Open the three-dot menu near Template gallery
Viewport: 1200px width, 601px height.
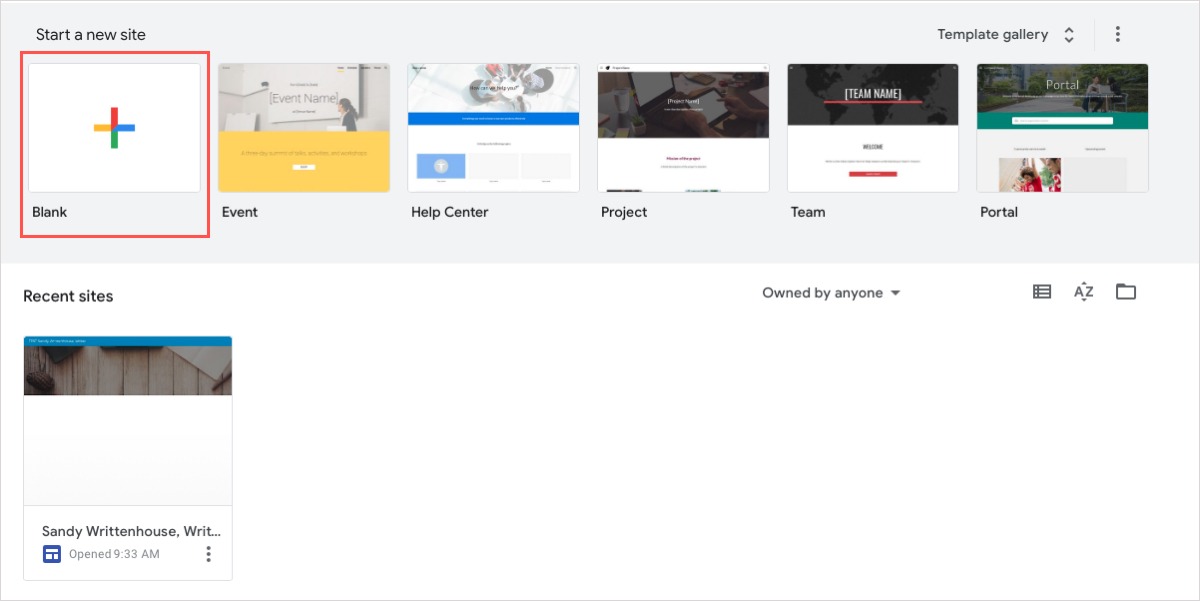(x=1117, y=33)
